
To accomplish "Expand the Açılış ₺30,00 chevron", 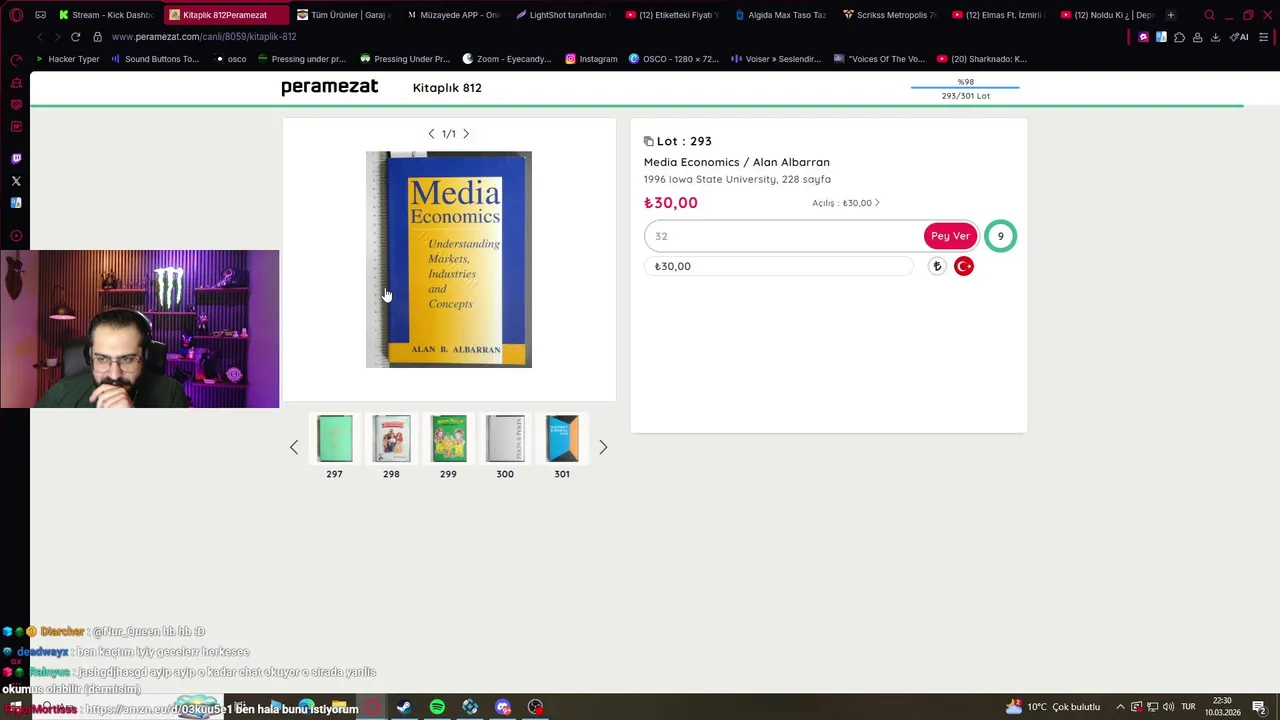I will tap(877, 203).
